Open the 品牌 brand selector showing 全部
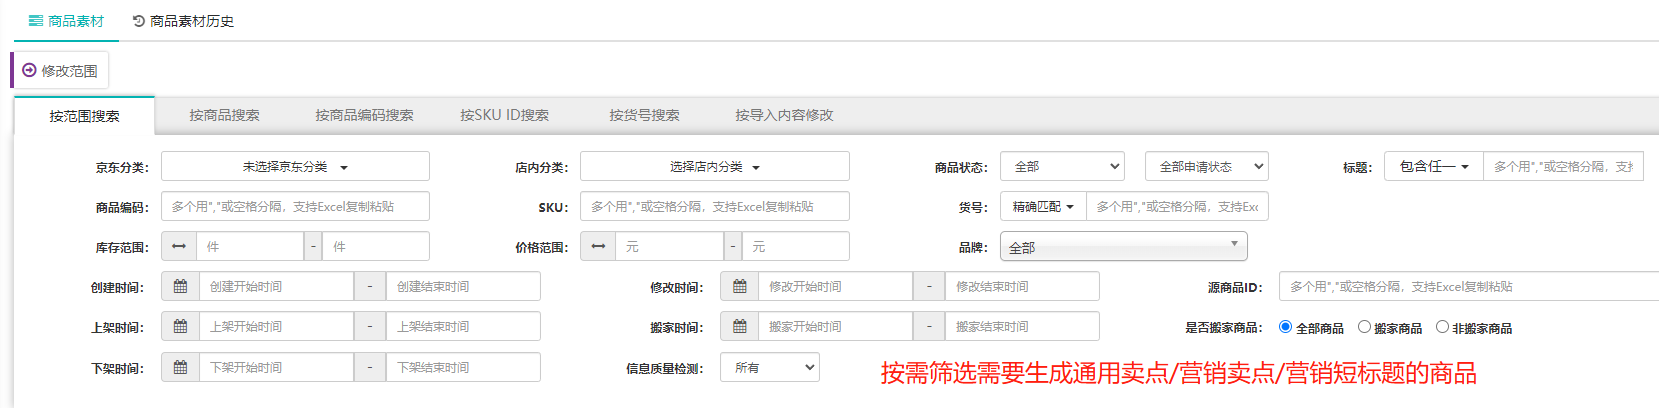 (1123, 247)
